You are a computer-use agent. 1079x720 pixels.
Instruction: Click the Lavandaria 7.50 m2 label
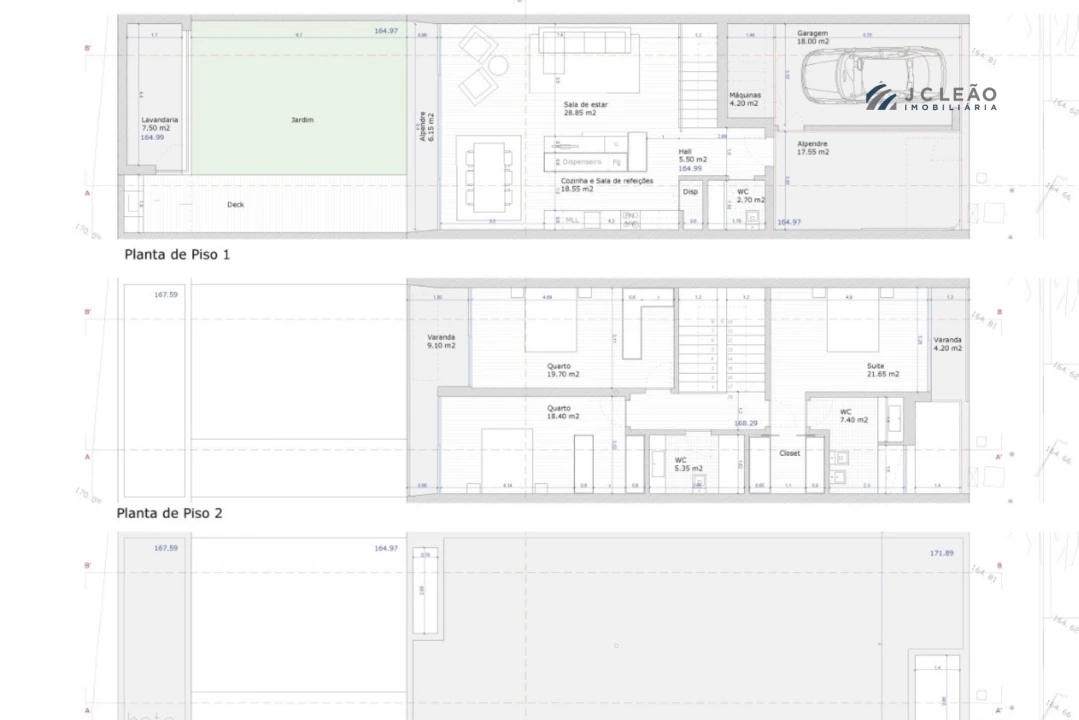coord(160,124)
